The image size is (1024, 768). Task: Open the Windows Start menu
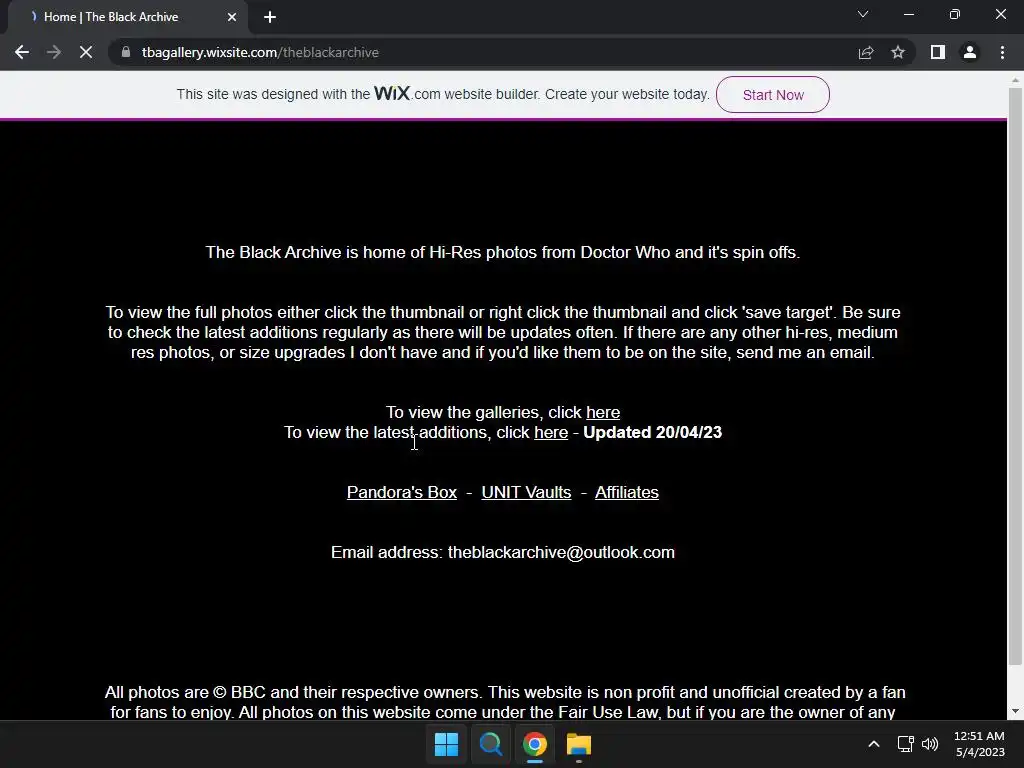click(447, 744)
